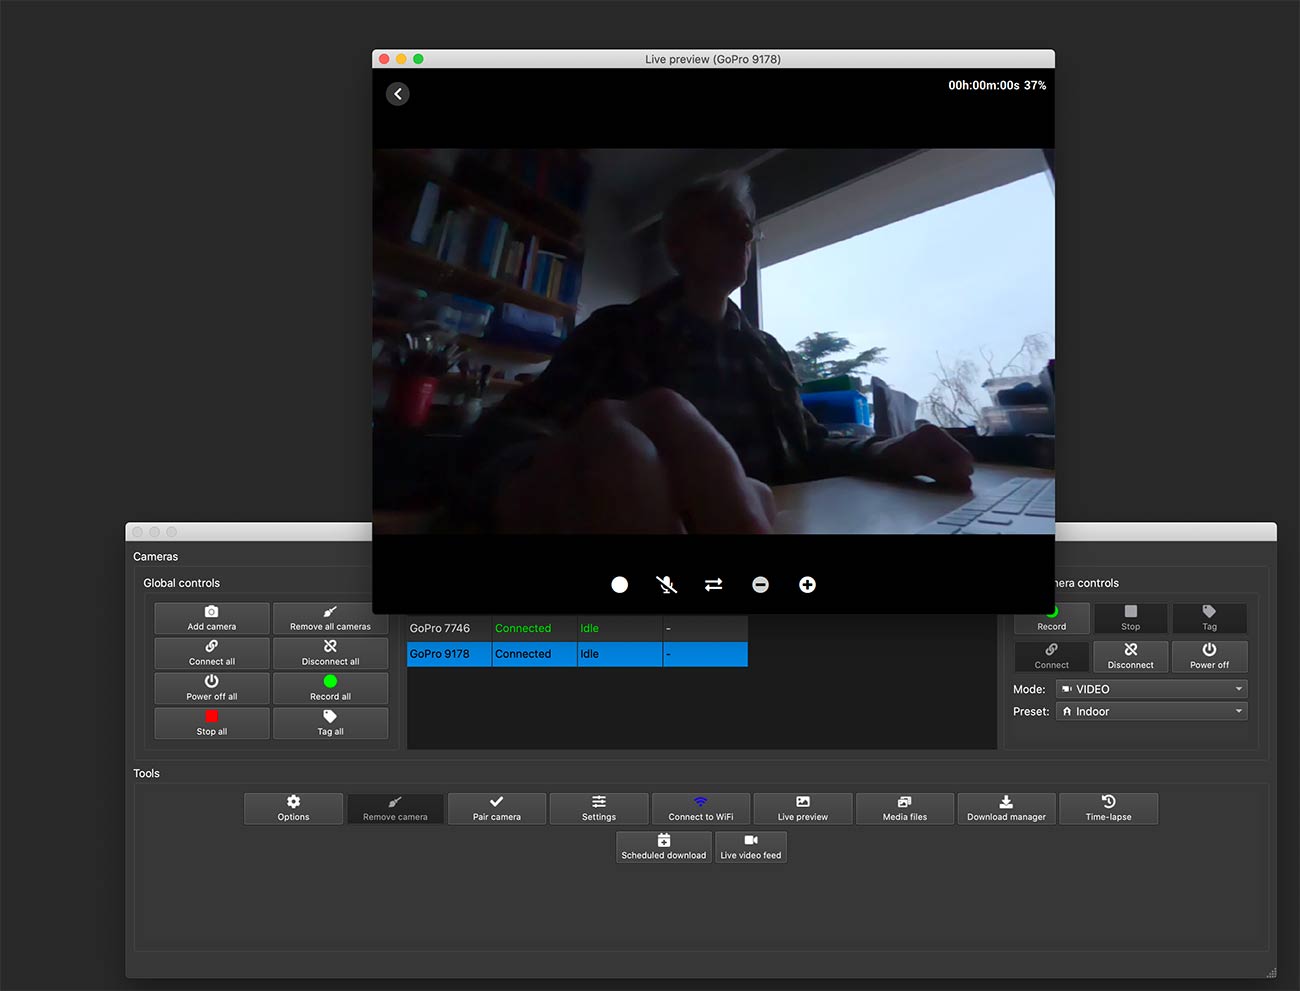Start recording with the white circle button
This screenshot has height=991, width=1300.
point(620,585)
